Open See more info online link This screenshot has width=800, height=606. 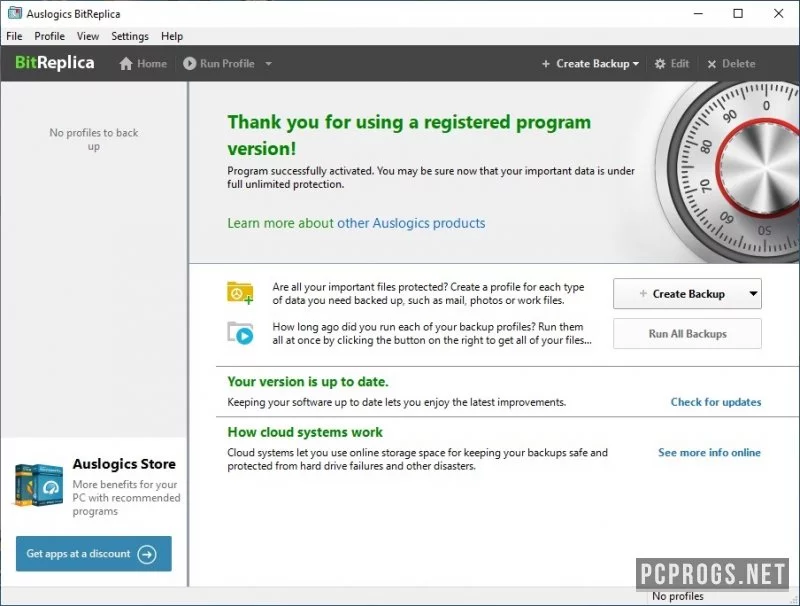tap(709, 452)
